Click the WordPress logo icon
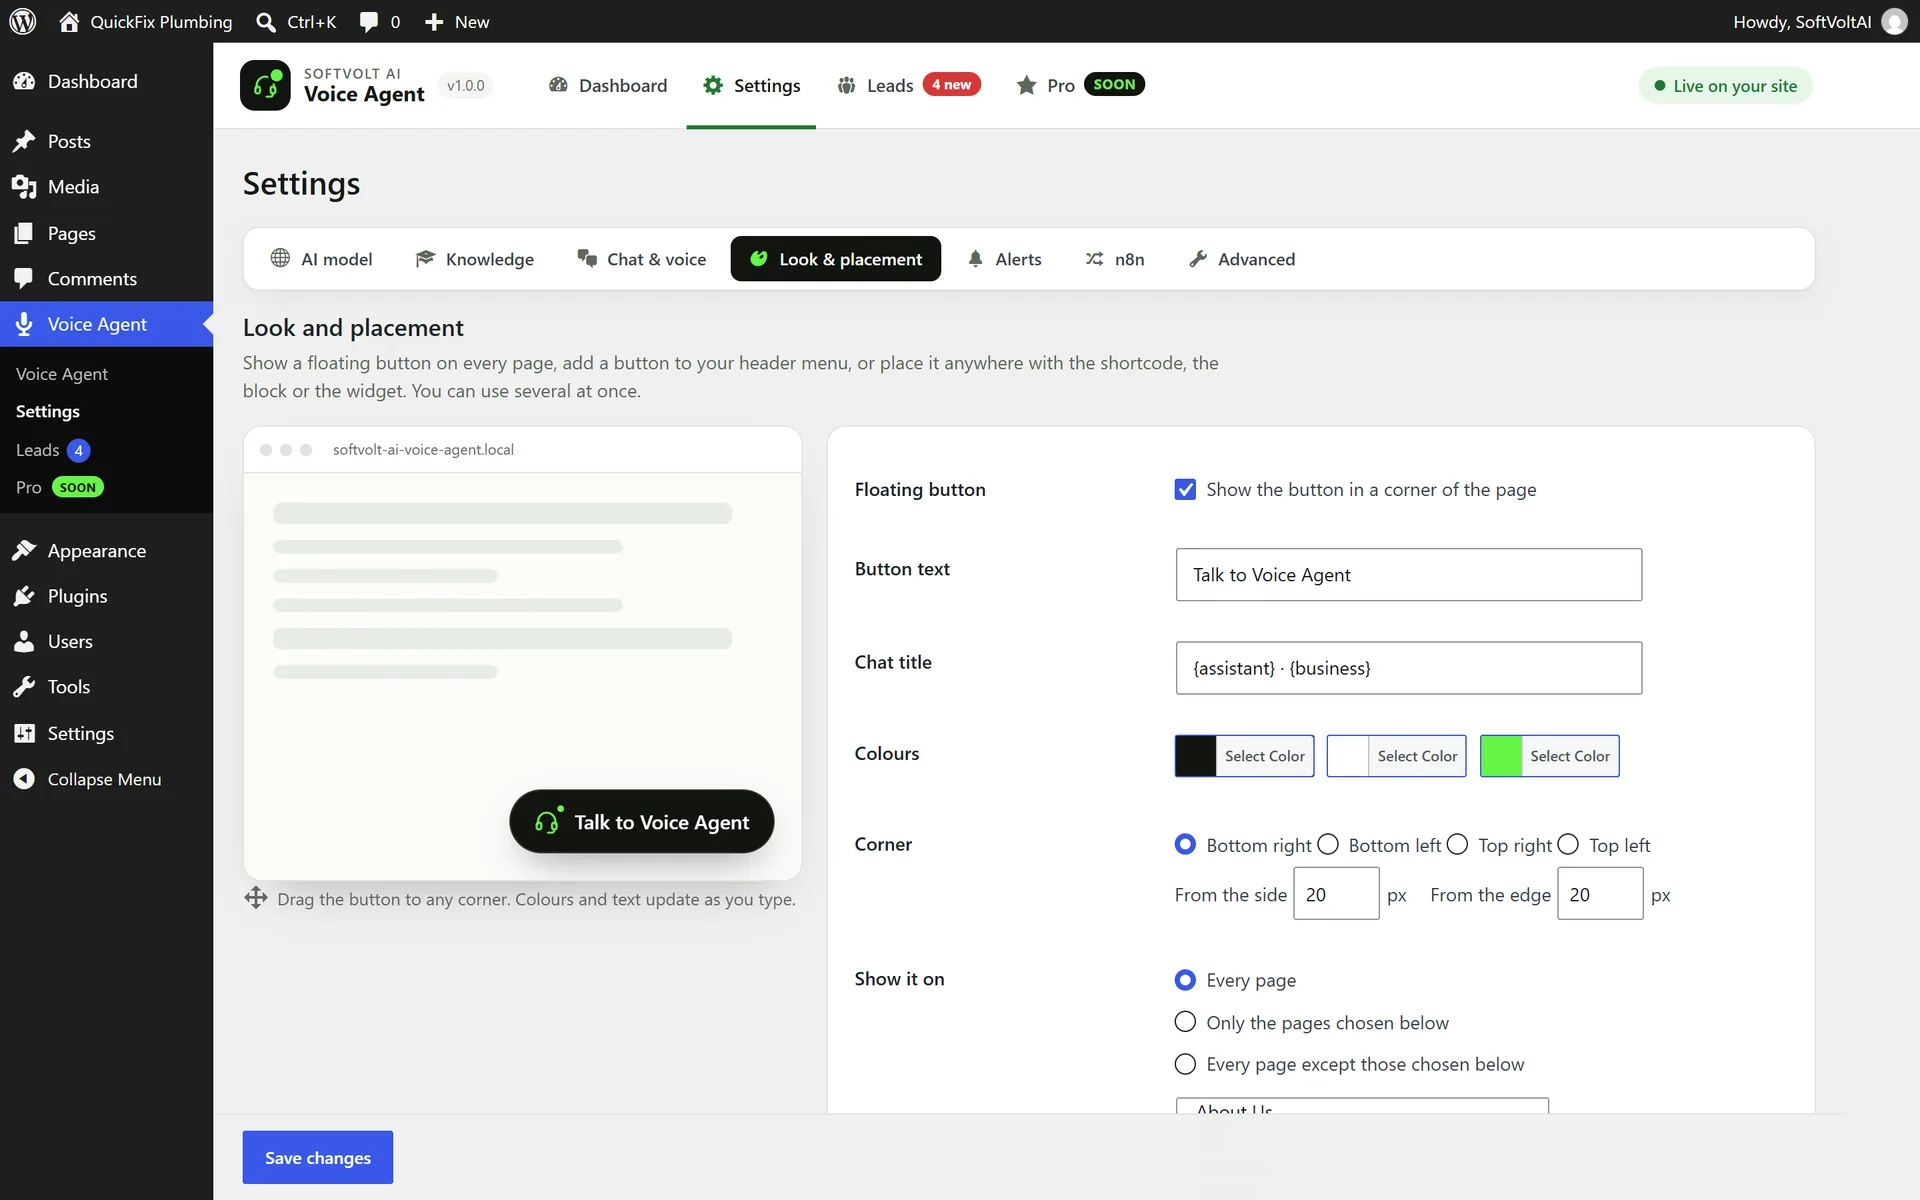Image resolution: width=1920 pixels, height=1200 pixels. tap(23, 21)
